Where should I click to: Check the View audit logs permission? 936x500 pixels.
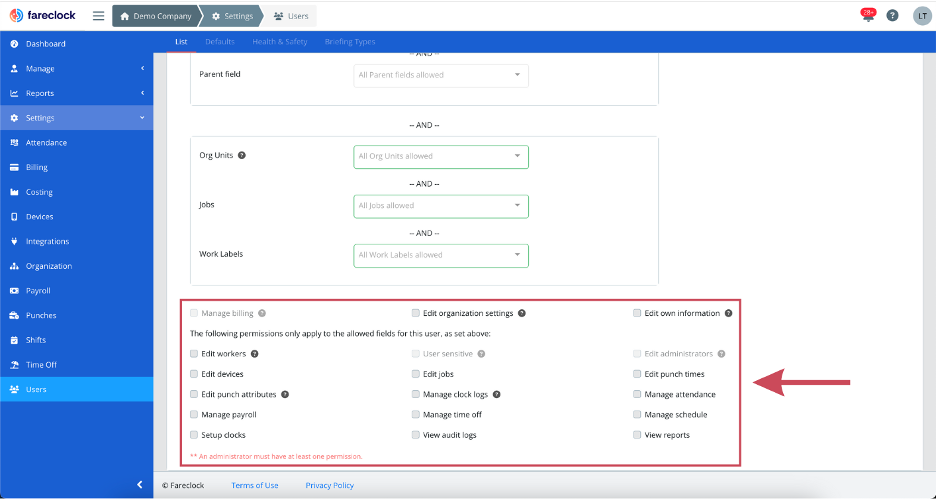415,435
